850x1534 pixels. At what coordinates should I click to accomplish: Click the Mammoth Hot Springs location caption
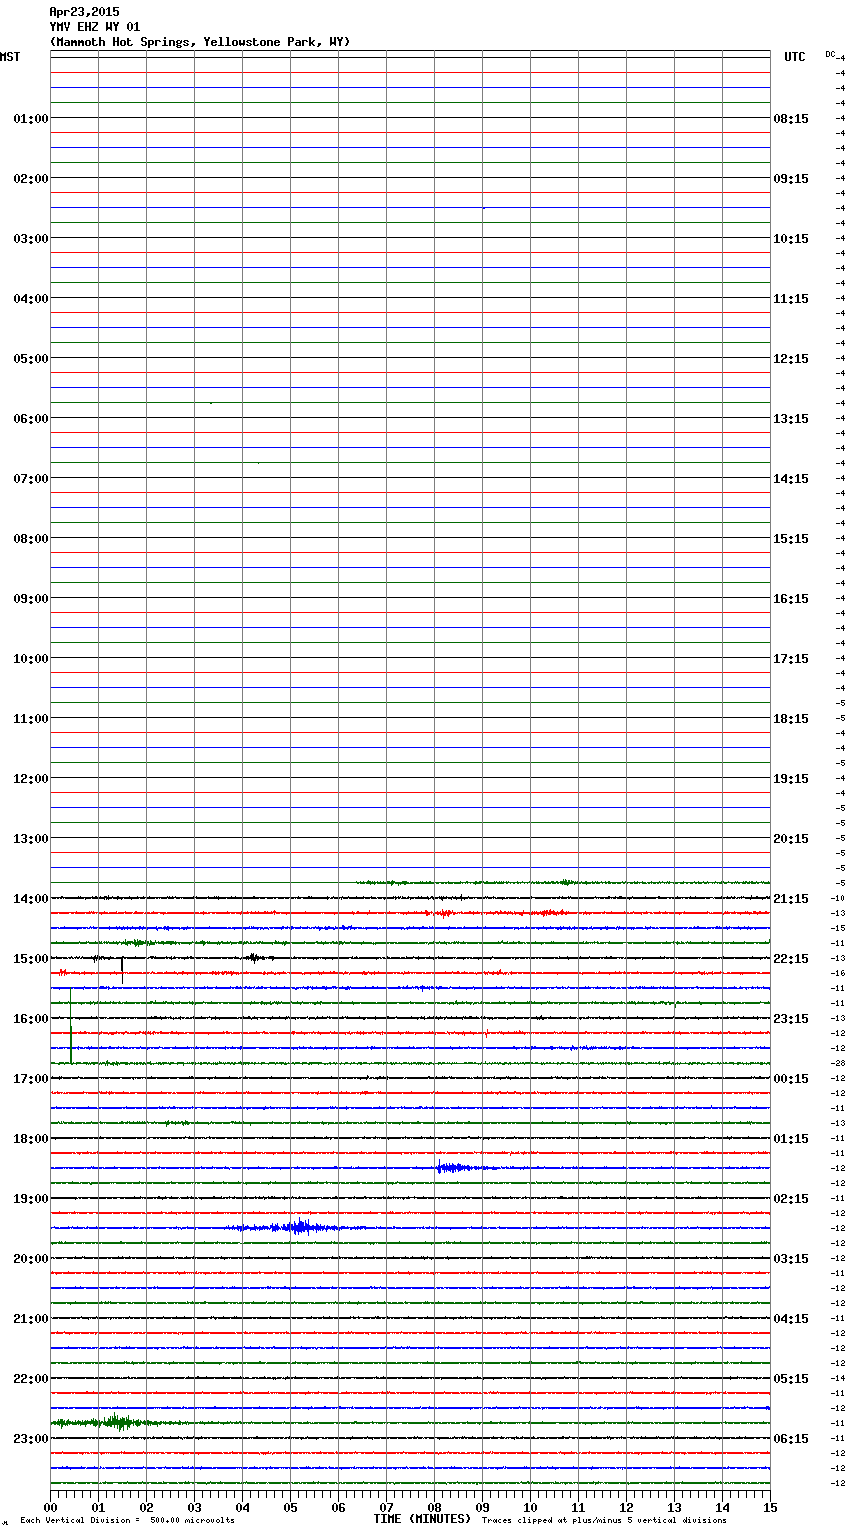click(x=200, y=42)
